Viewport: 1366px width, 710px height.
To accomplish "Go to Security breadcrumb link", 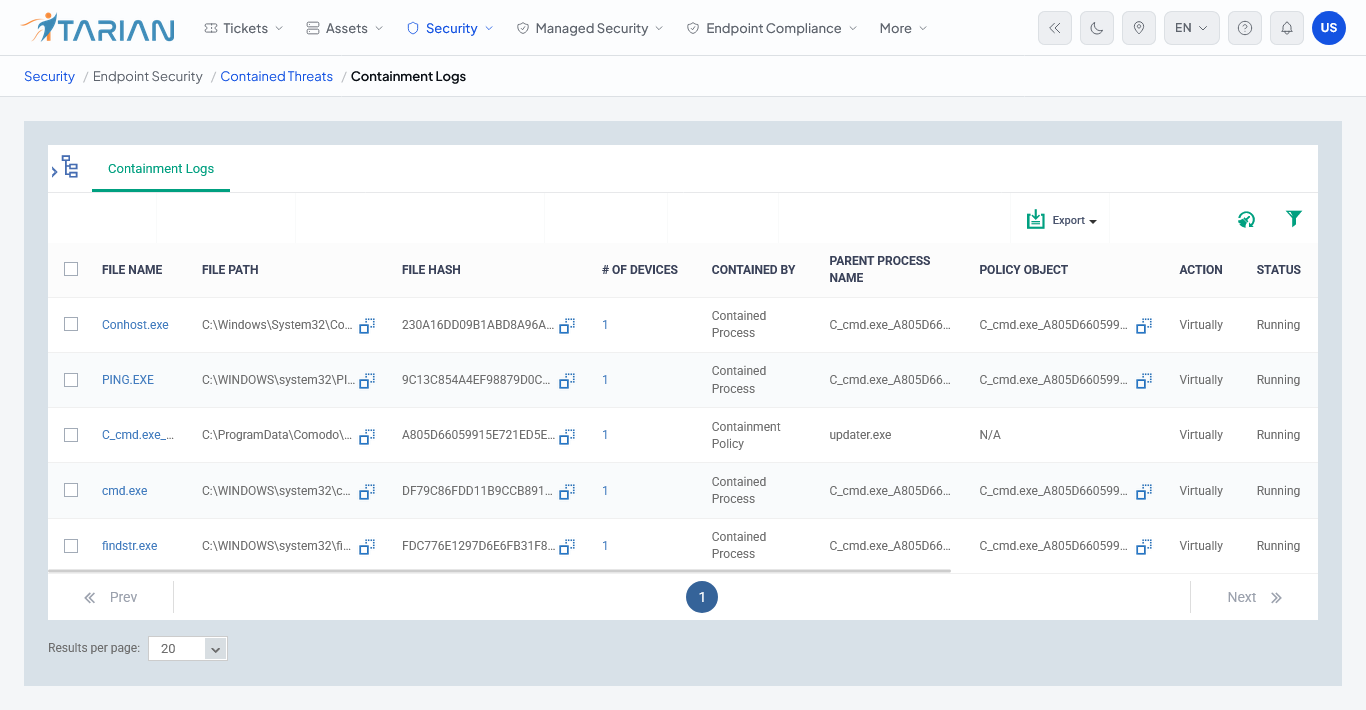I will [x=49, y=76].
